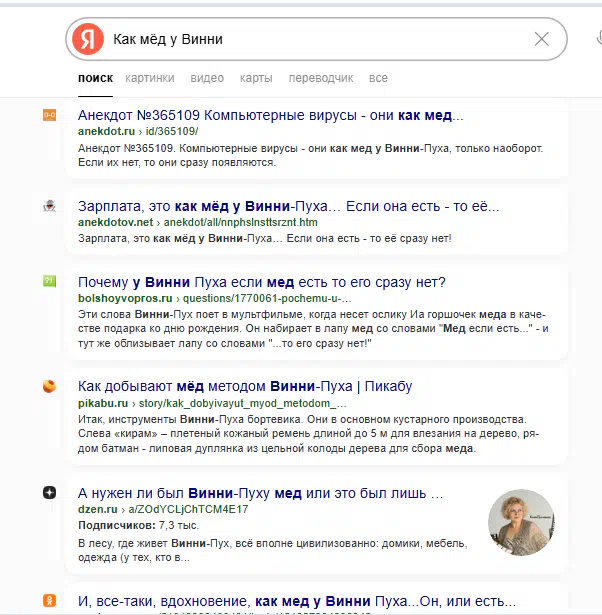The width and height of the screenshot is (602, 615).
Task: Switch to the картинки tab
Action: (150, 78)
